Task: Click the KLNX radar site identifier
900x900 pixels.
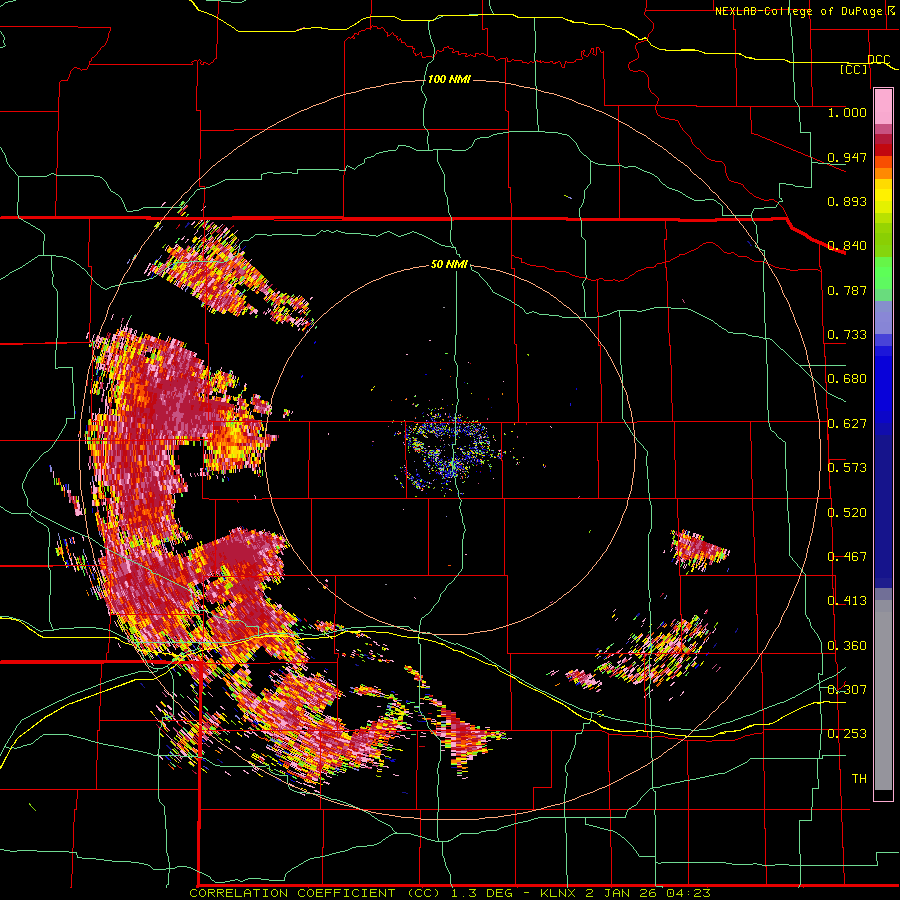Action: [x=560, y=893]
